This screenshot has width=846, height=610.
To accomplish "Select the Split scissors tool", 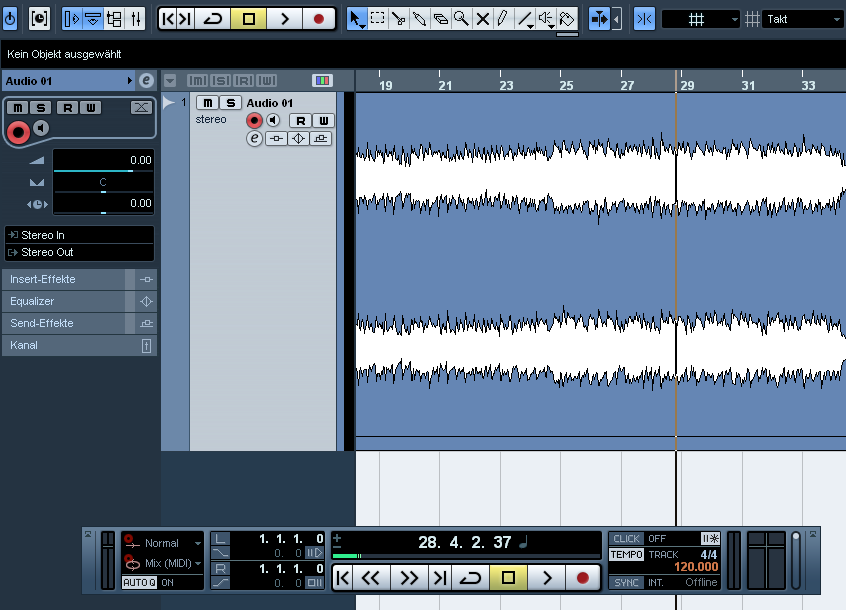I will click(399, 19).
